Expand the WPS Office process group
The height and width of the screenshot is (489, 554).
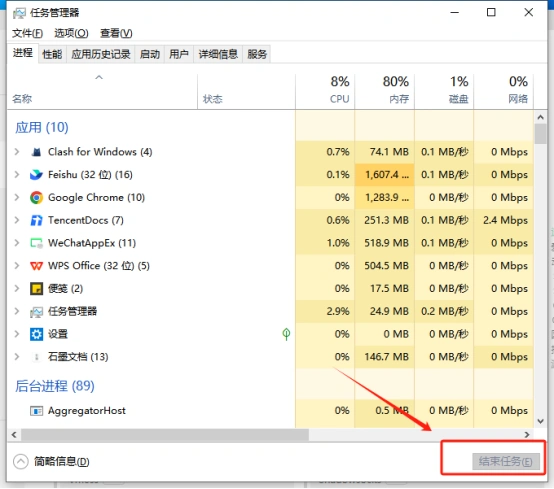click(x=17, y=266)
